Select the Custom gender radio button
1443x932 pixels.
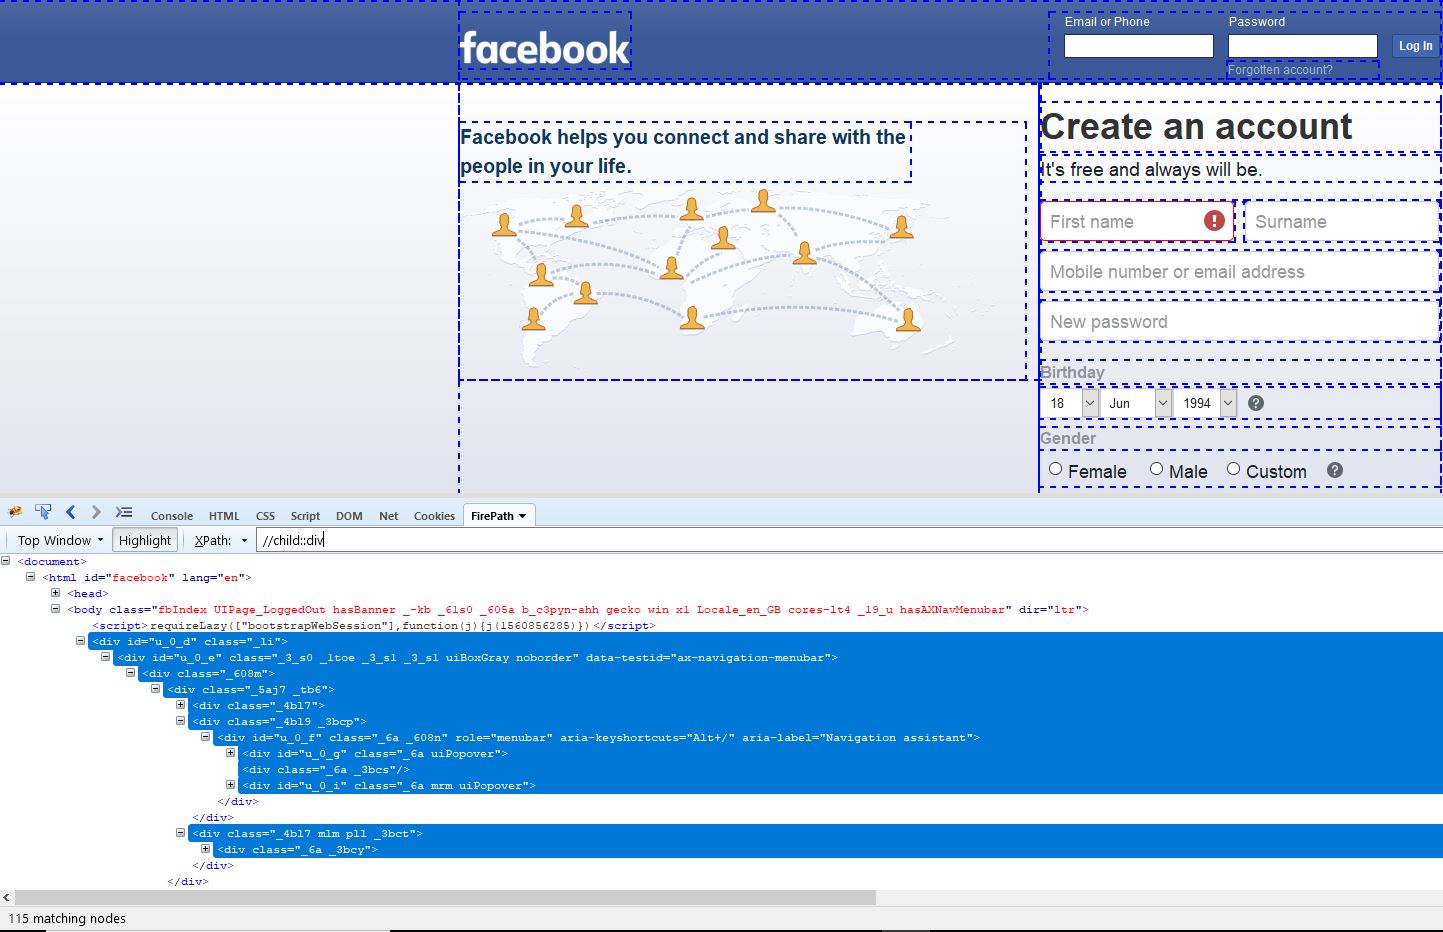(1233, 469)
